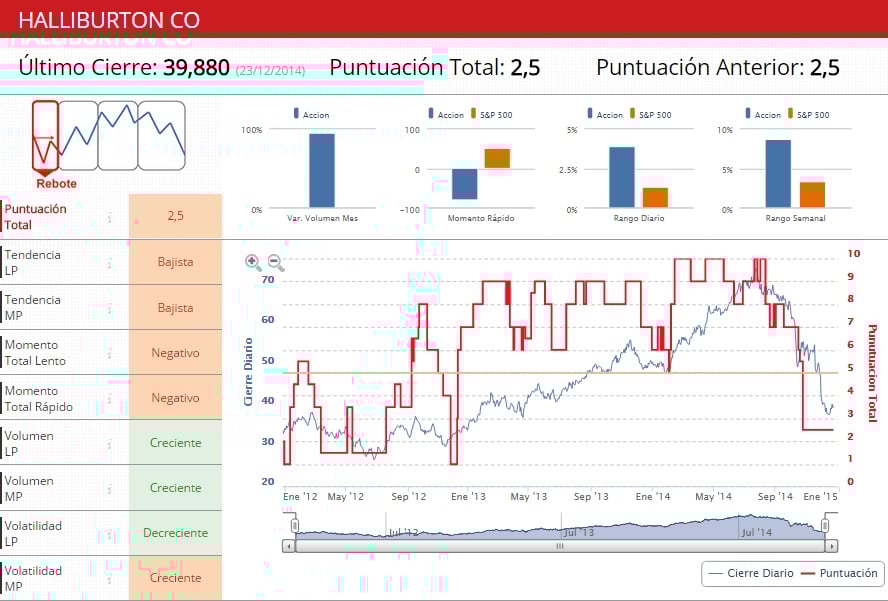Click the Var. Volumen Mes chart caption

coord(322,218)
